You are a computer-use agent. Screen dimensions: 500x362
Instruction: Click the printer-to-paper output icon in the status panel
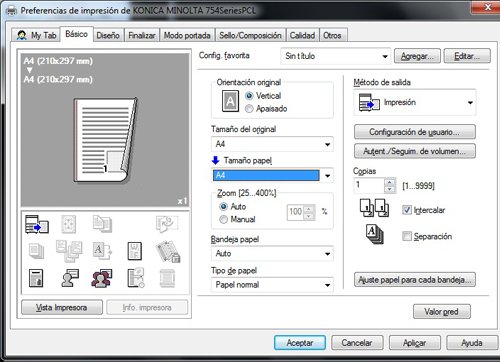[x=37, y=224]
